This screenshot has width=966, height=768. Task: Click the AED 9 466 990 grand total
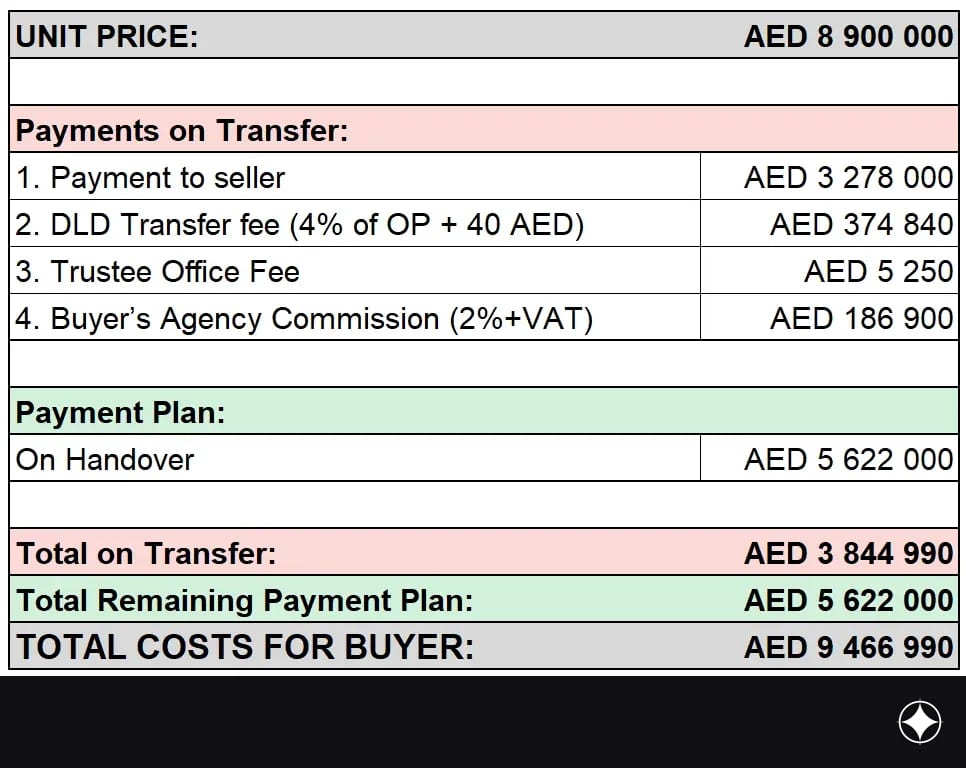point(848,647)
